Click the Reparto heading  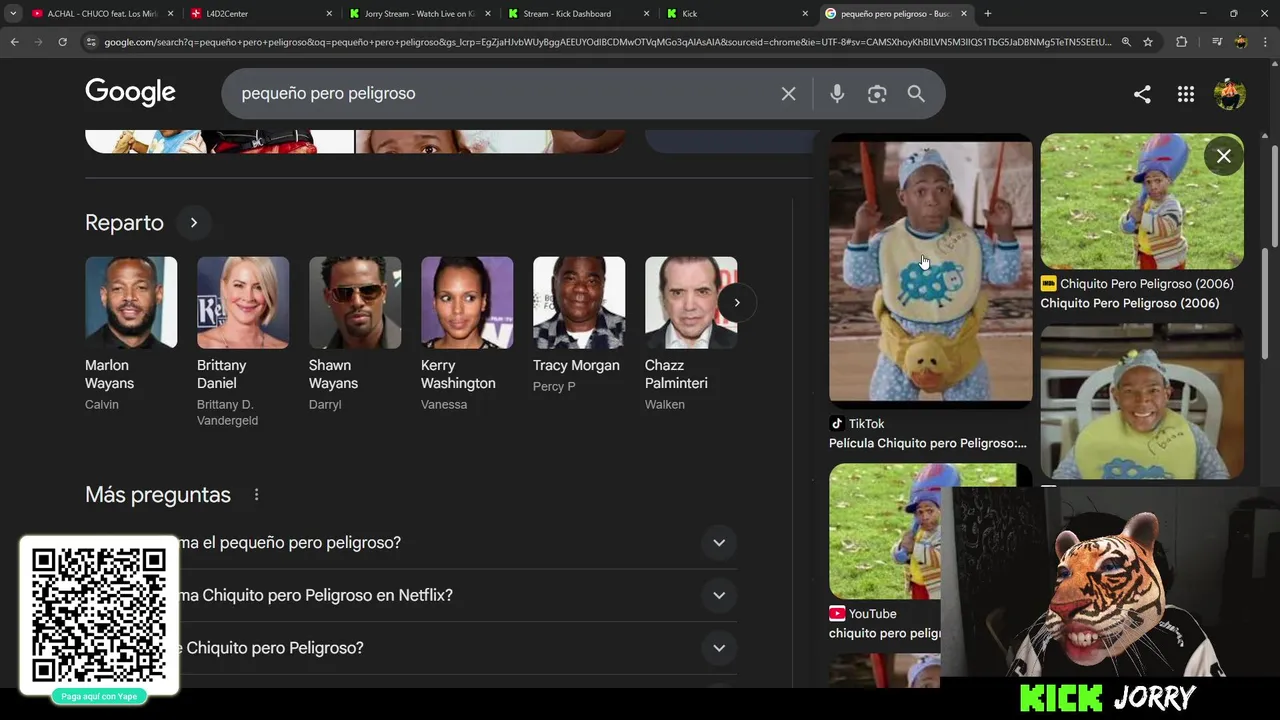(124, 222)
